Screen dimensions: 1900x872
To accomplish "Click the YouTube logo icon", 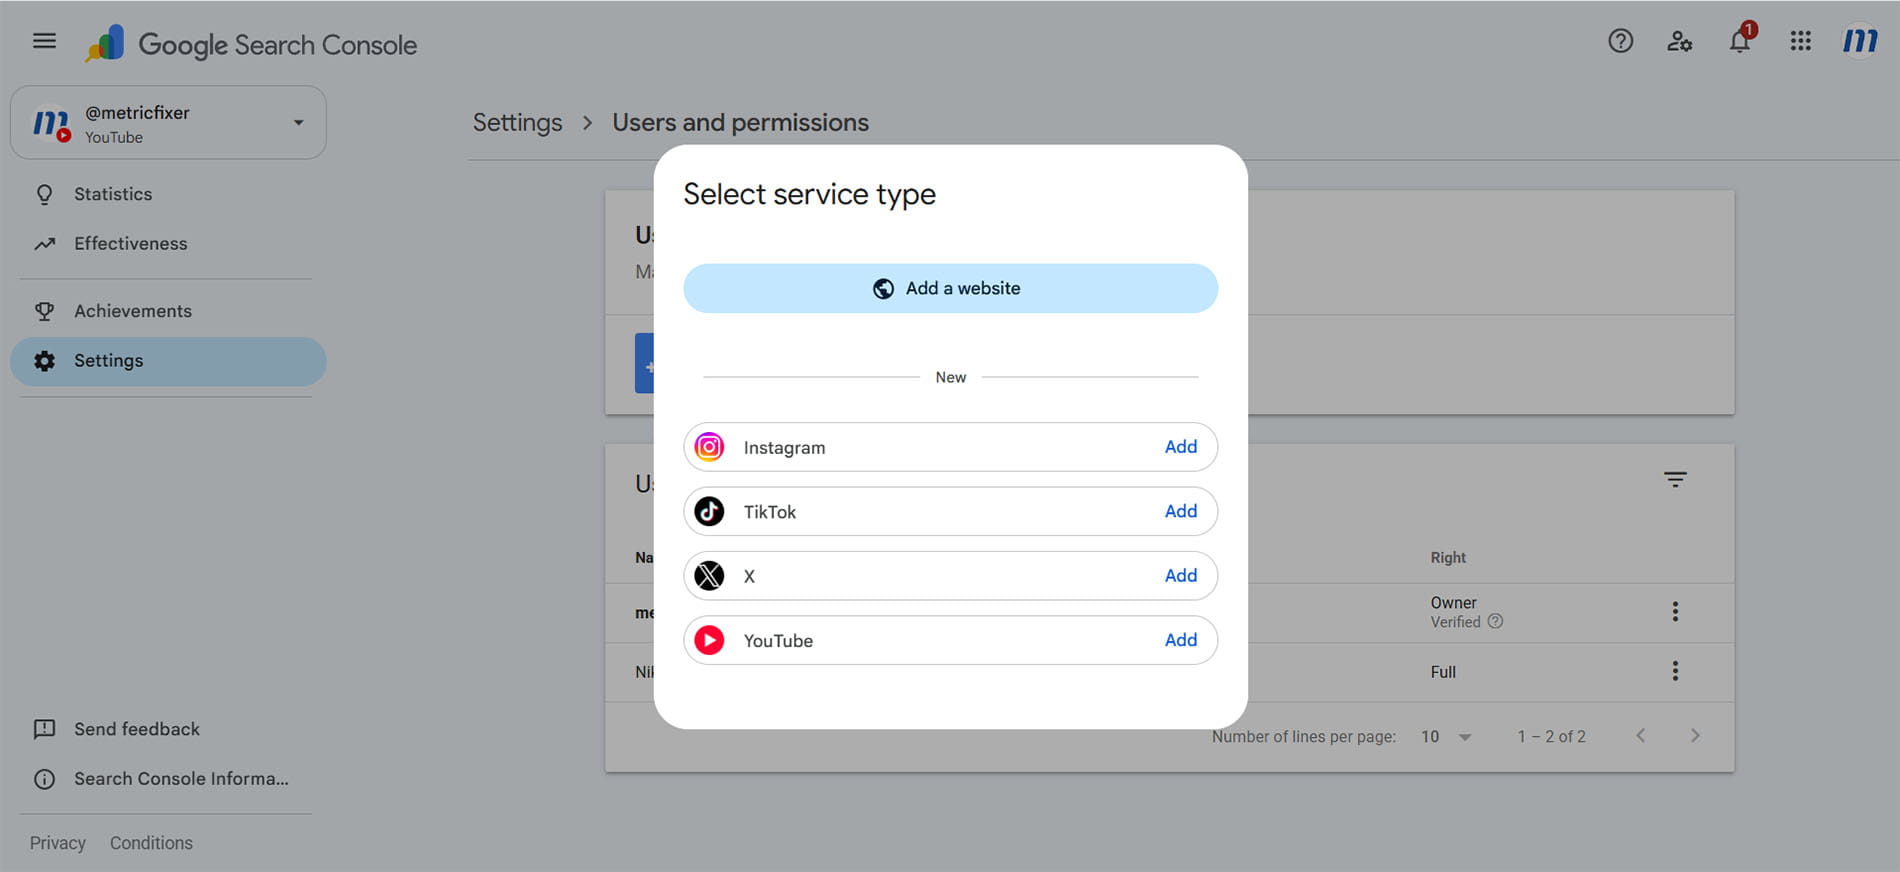I will pyautogui.click(x=709, y=640).
